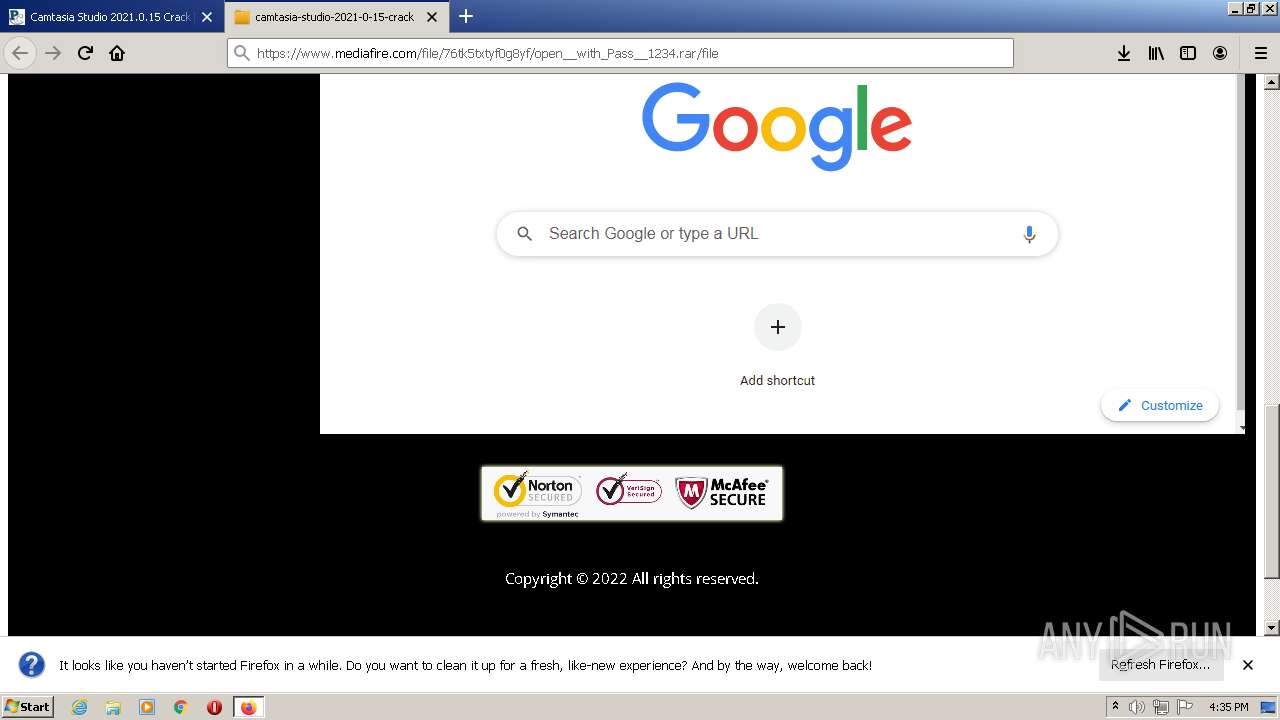Open a new tab with plus
The image size is (1280, 720).
(x=466, y=16)
